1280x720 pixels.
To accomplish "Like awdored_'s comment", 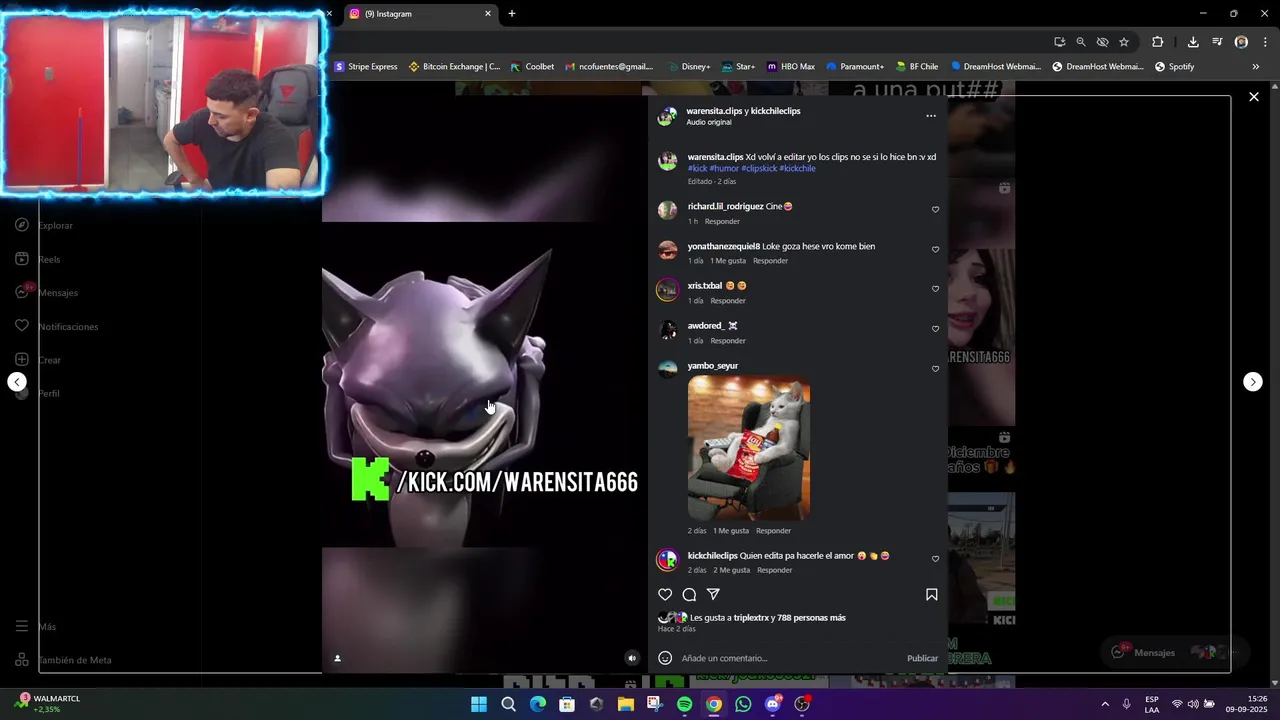I will [x=935, y=329].
